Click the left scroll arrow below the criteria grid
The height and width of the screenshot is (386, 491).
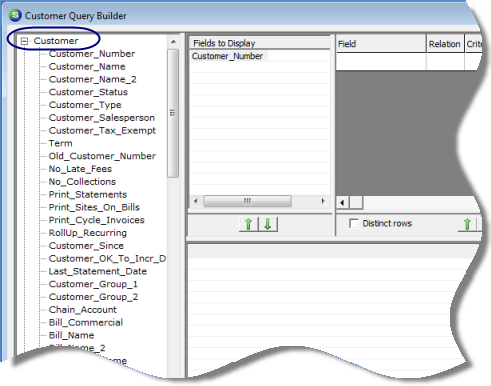coord(342,202)
